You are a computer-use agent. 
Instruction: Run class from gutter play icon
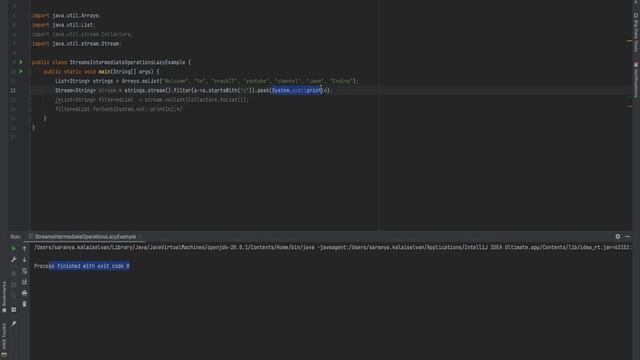(21, 62)
